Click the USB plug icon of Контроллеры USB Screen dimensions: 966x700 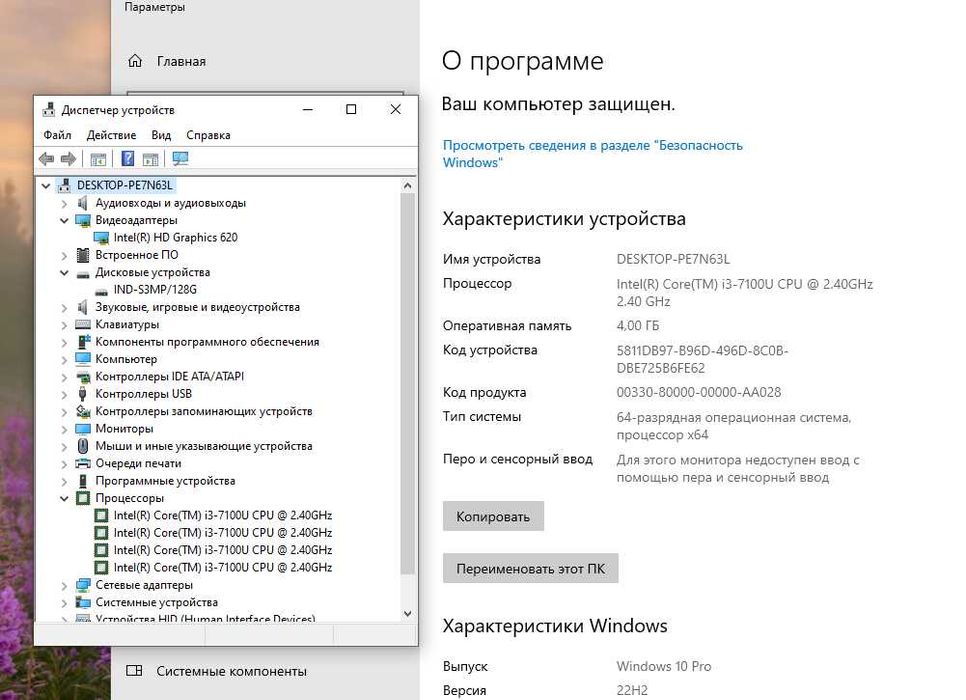point(83,394)
